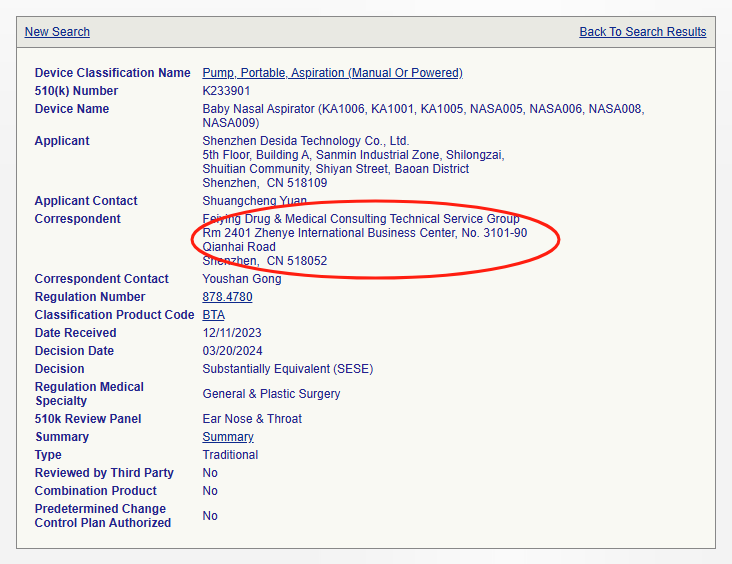Click applicant contact Shuangcheng Yuan
The width and height of the screenshot is (732, 564).
[x=254, y=201]
